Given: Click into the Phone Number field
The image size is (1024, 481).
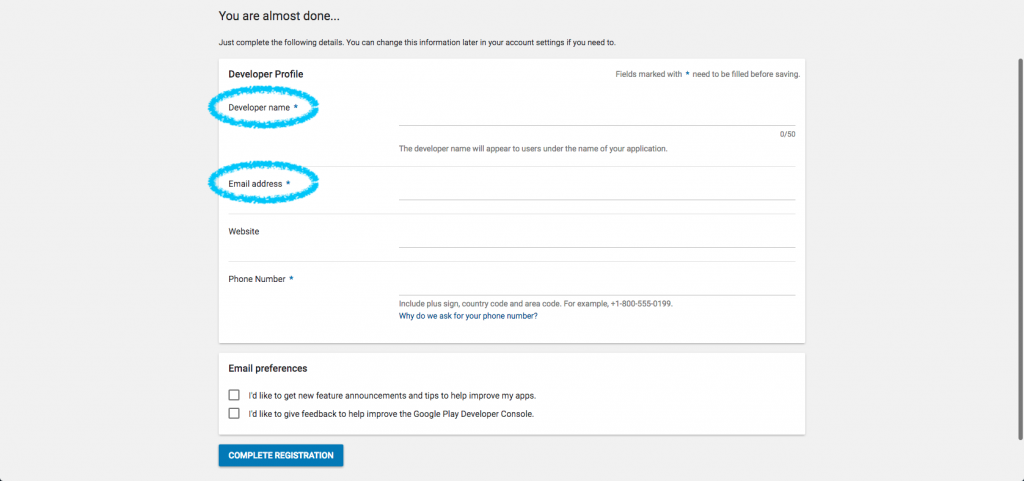Looking at the screenshot, I should tap(597, 286).
